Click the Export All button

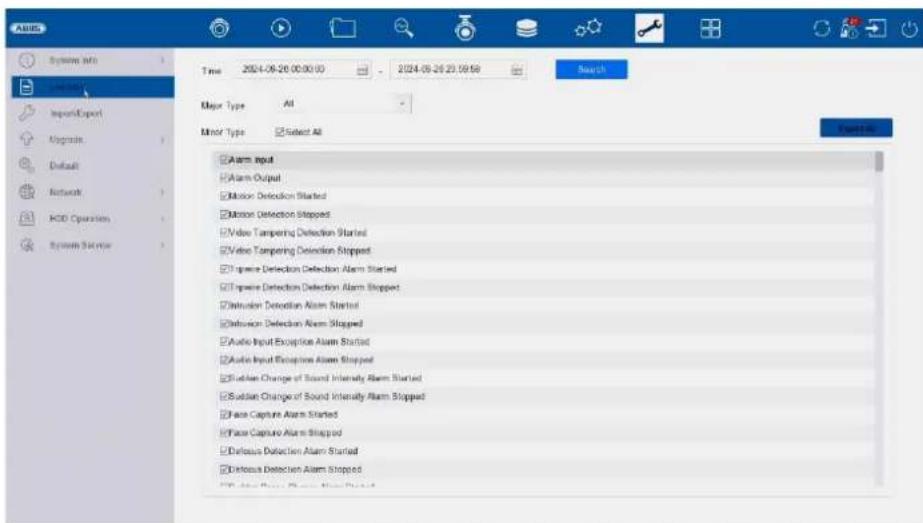click(x=856, y=128)
